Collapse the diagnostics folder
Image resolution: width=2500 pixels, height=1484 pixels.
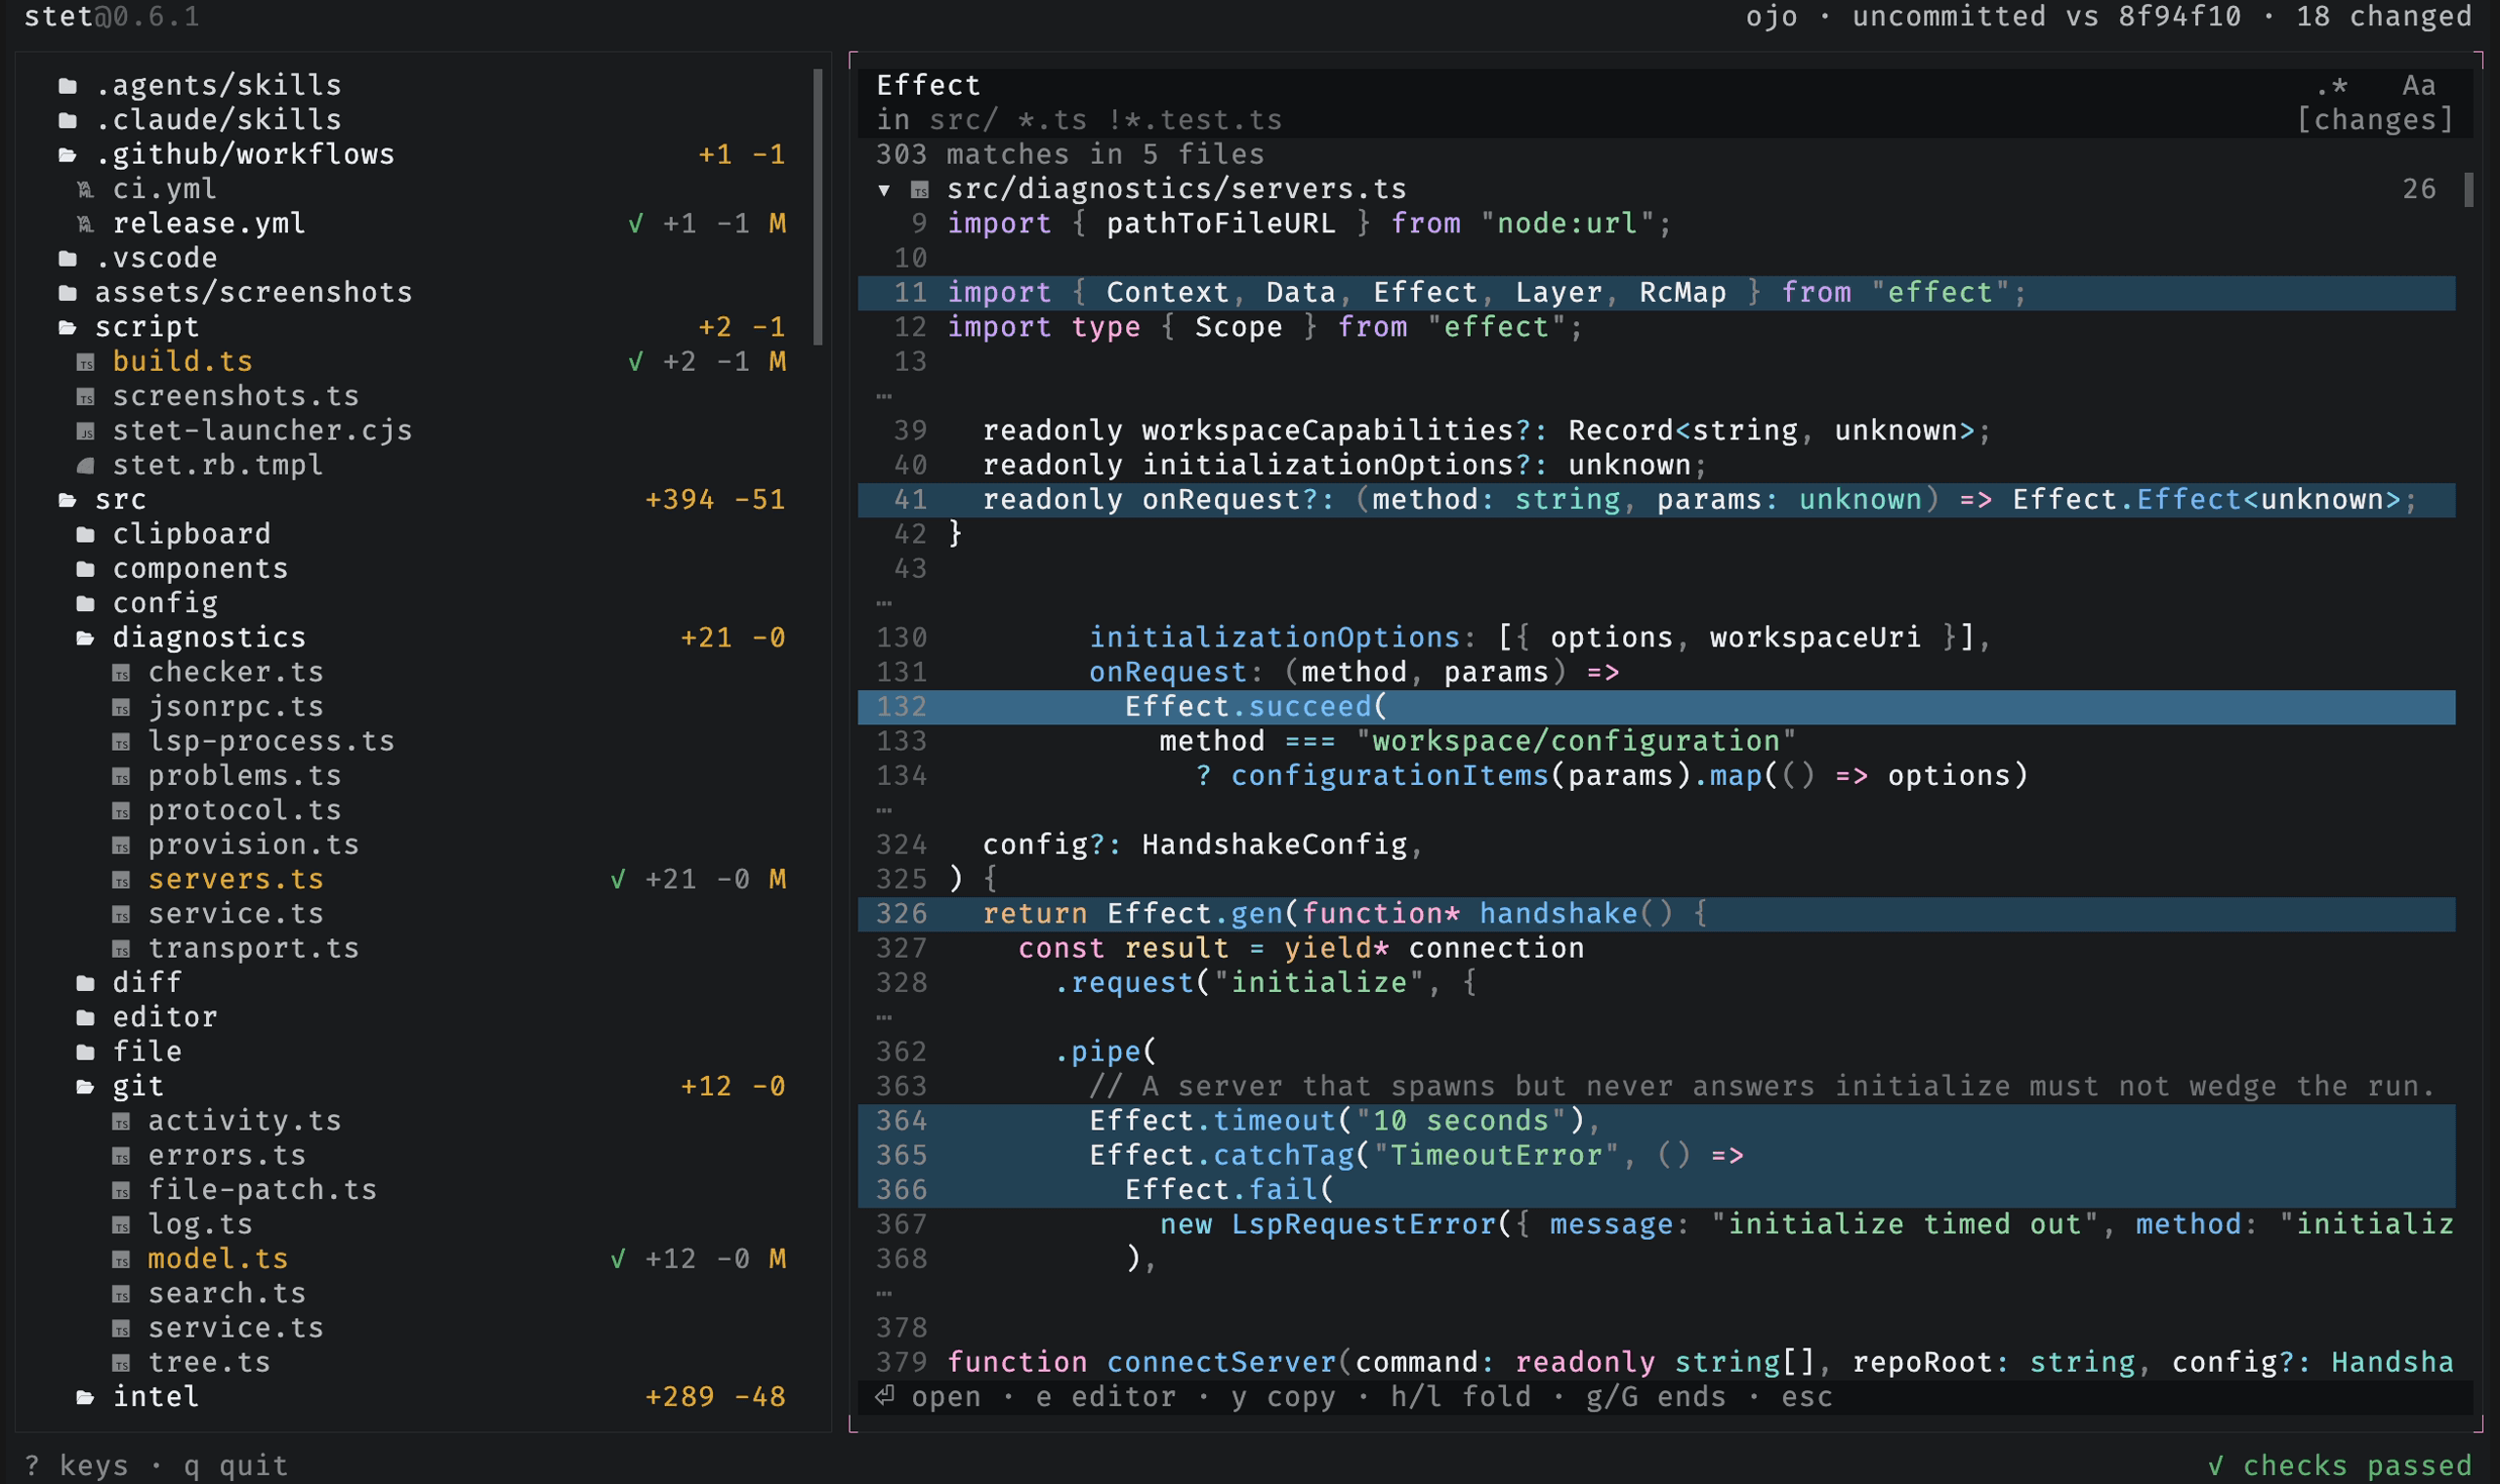click(86, 638)
